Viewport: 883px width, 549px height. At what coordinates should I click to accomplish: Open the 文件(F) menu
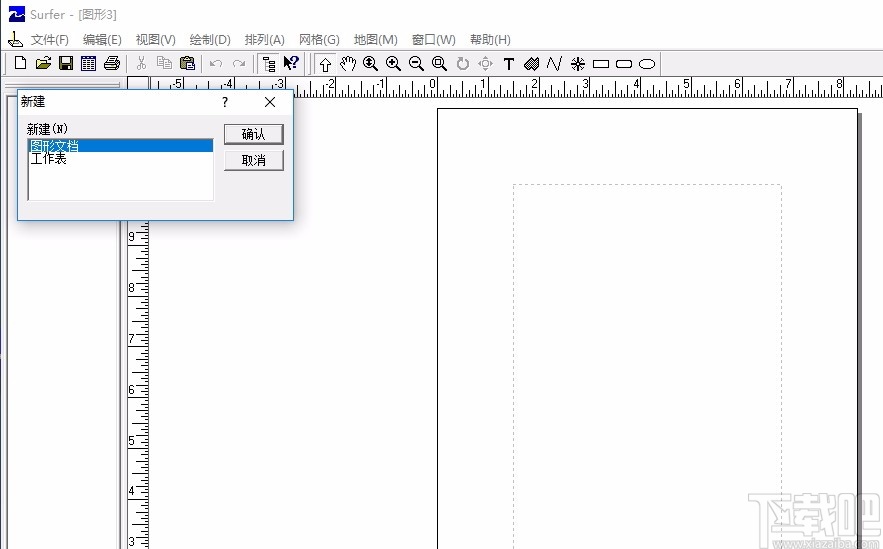pos(50,39)
